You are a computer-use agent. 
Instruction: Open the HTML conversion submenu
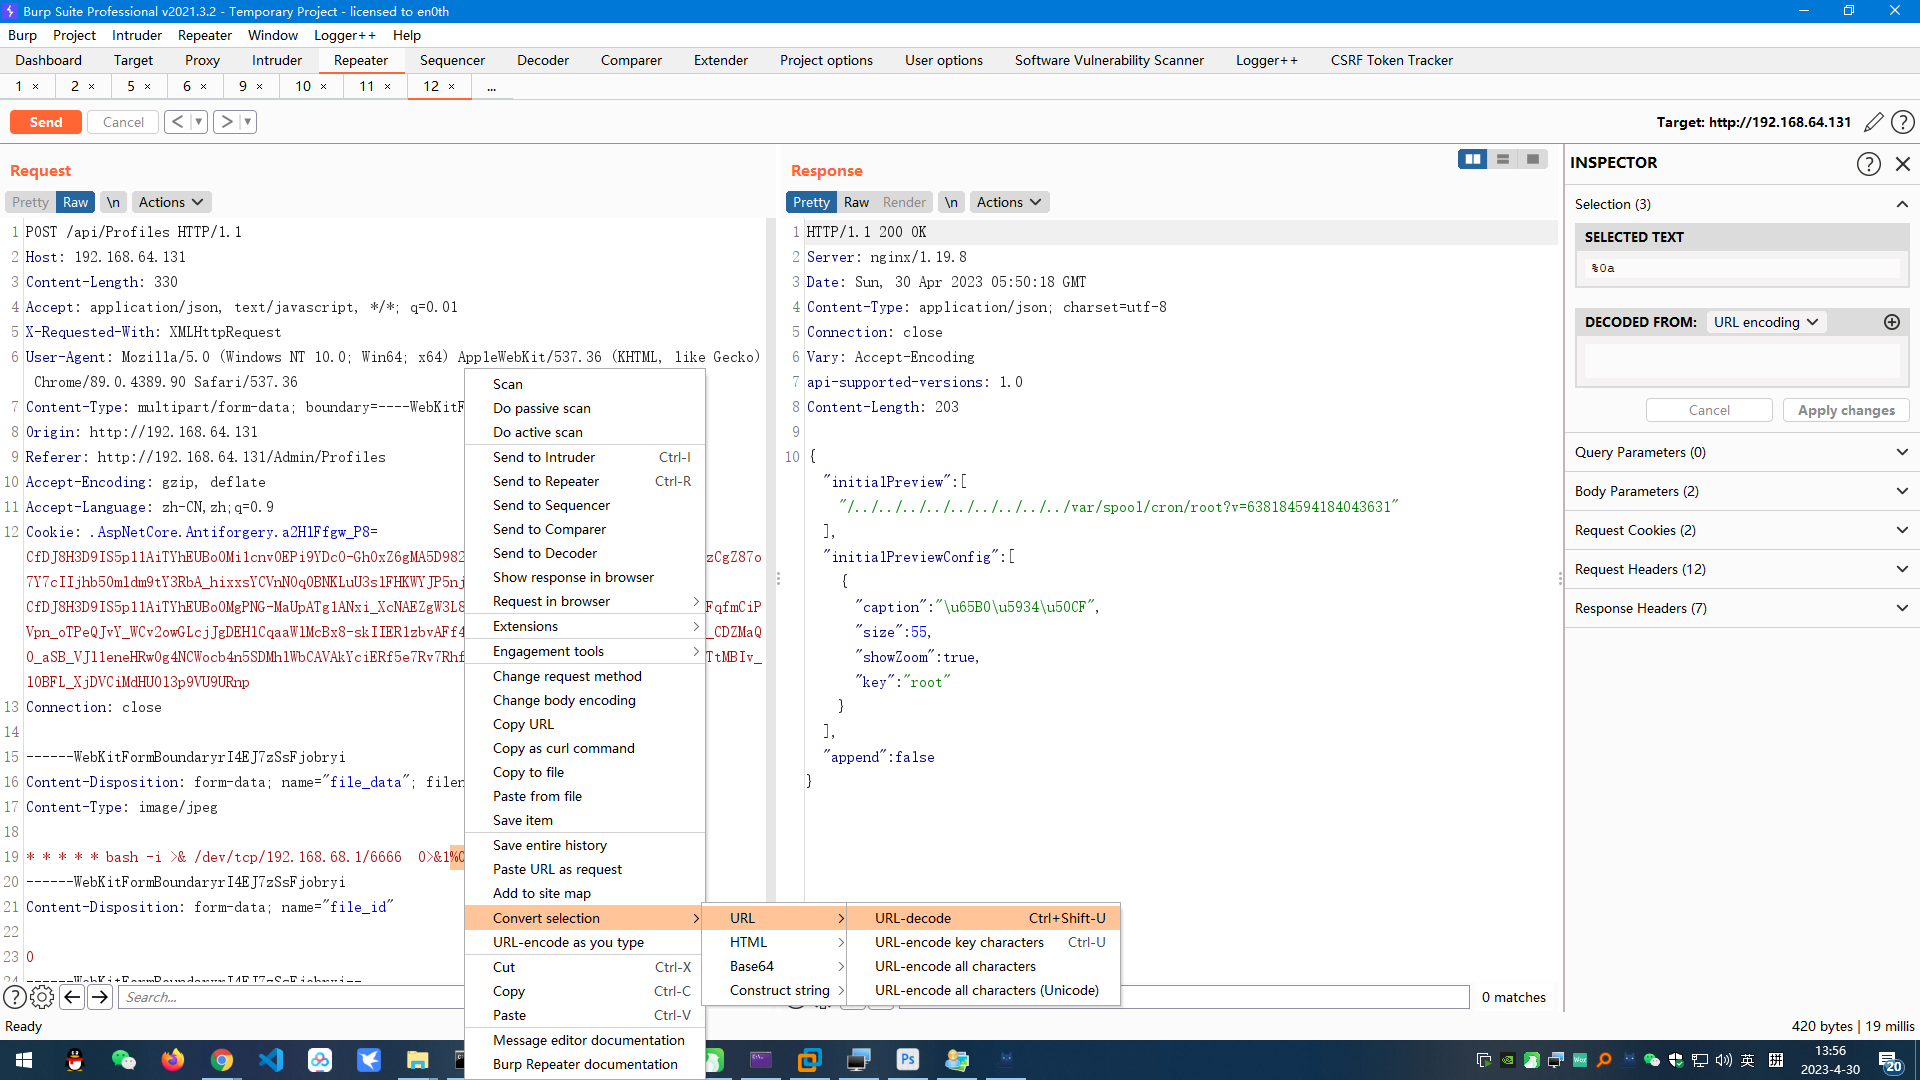(x=774, y=942)
